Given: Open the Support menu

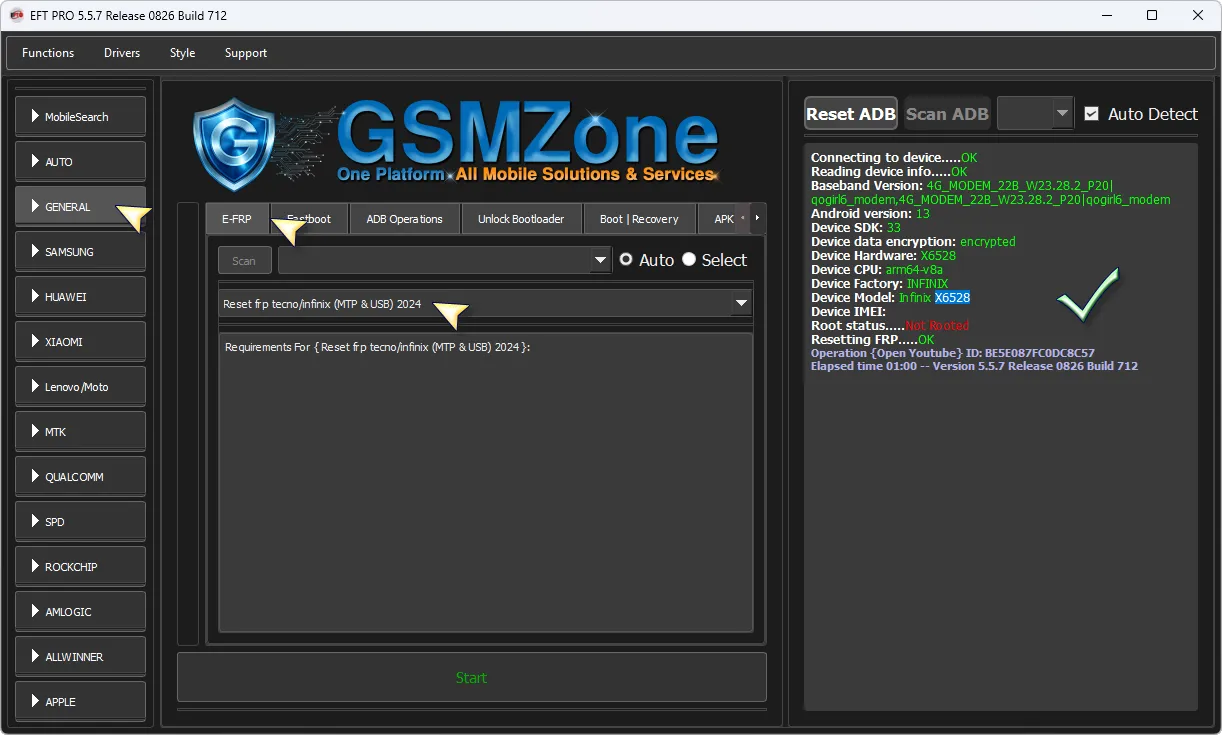Looking at the screenshot, I should 246,52.
